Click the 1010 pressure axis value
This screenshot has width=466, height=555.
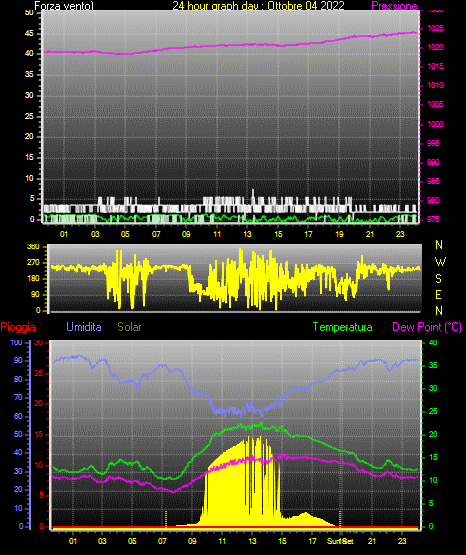[x=435, y=85]
